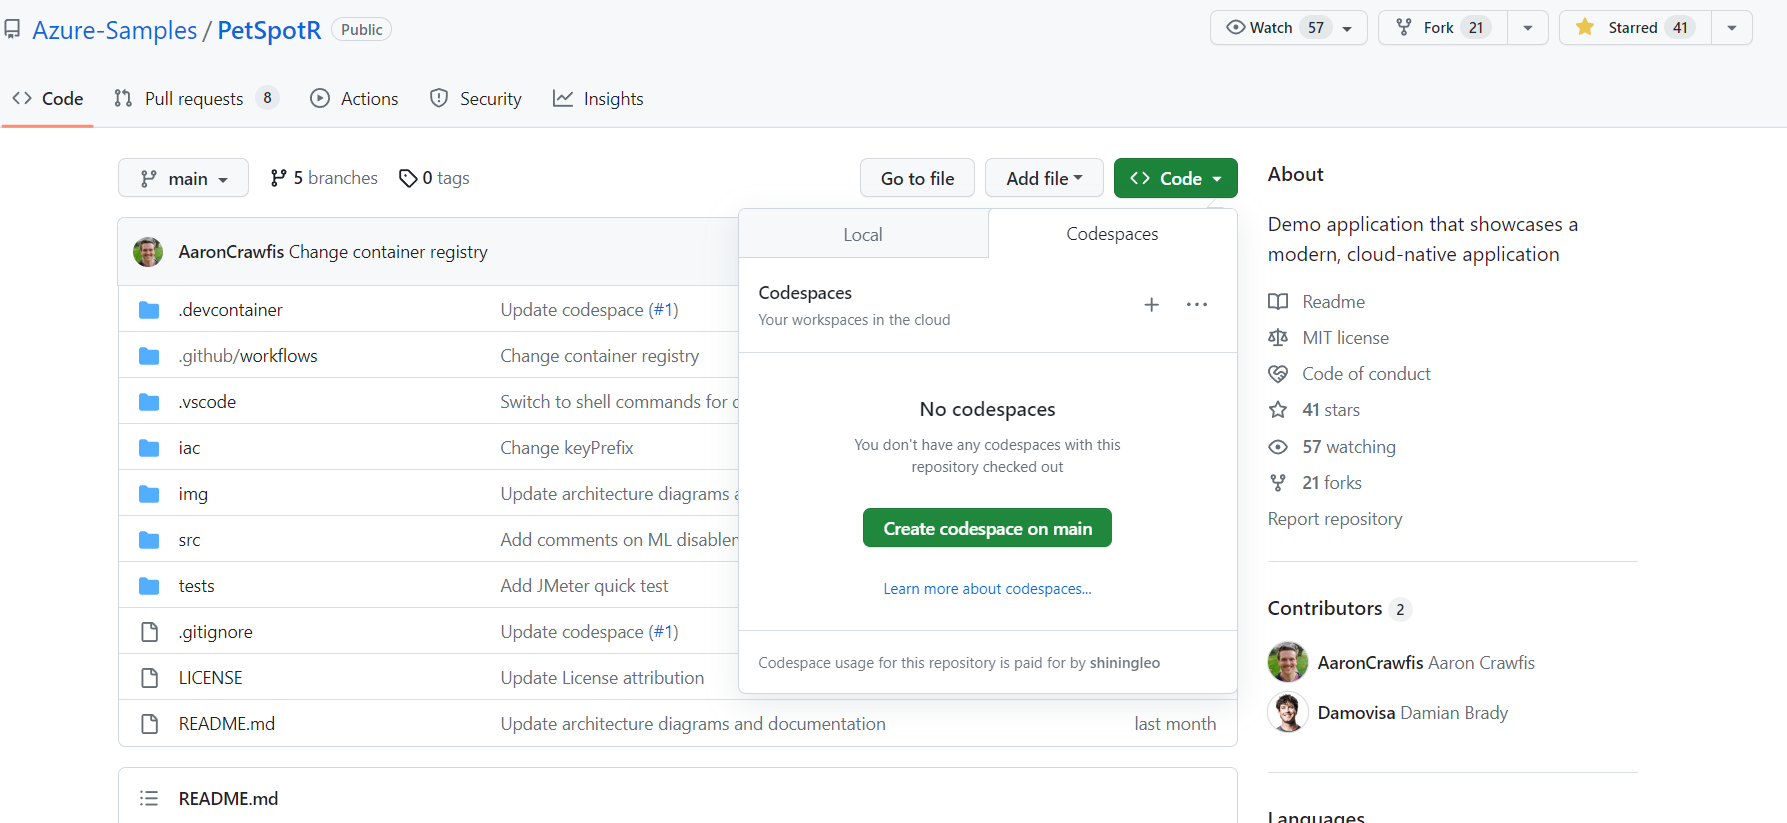1787x823 pixels.
Task: Click the eye icon beside 57 watching
Action: click(1278, 447)
